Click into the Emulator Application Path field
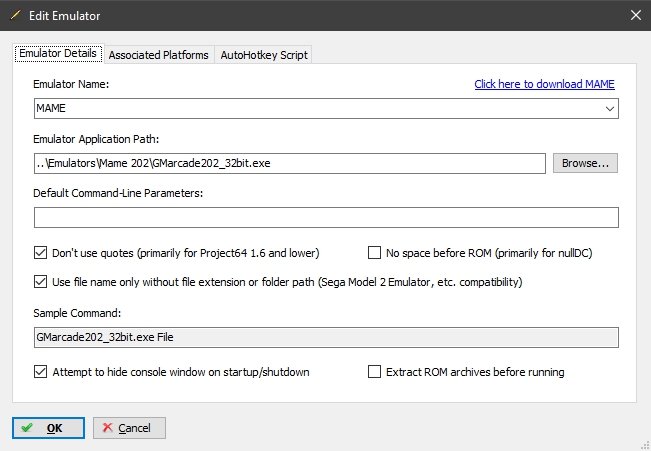 pyautogui.click(x=290, y=163)
